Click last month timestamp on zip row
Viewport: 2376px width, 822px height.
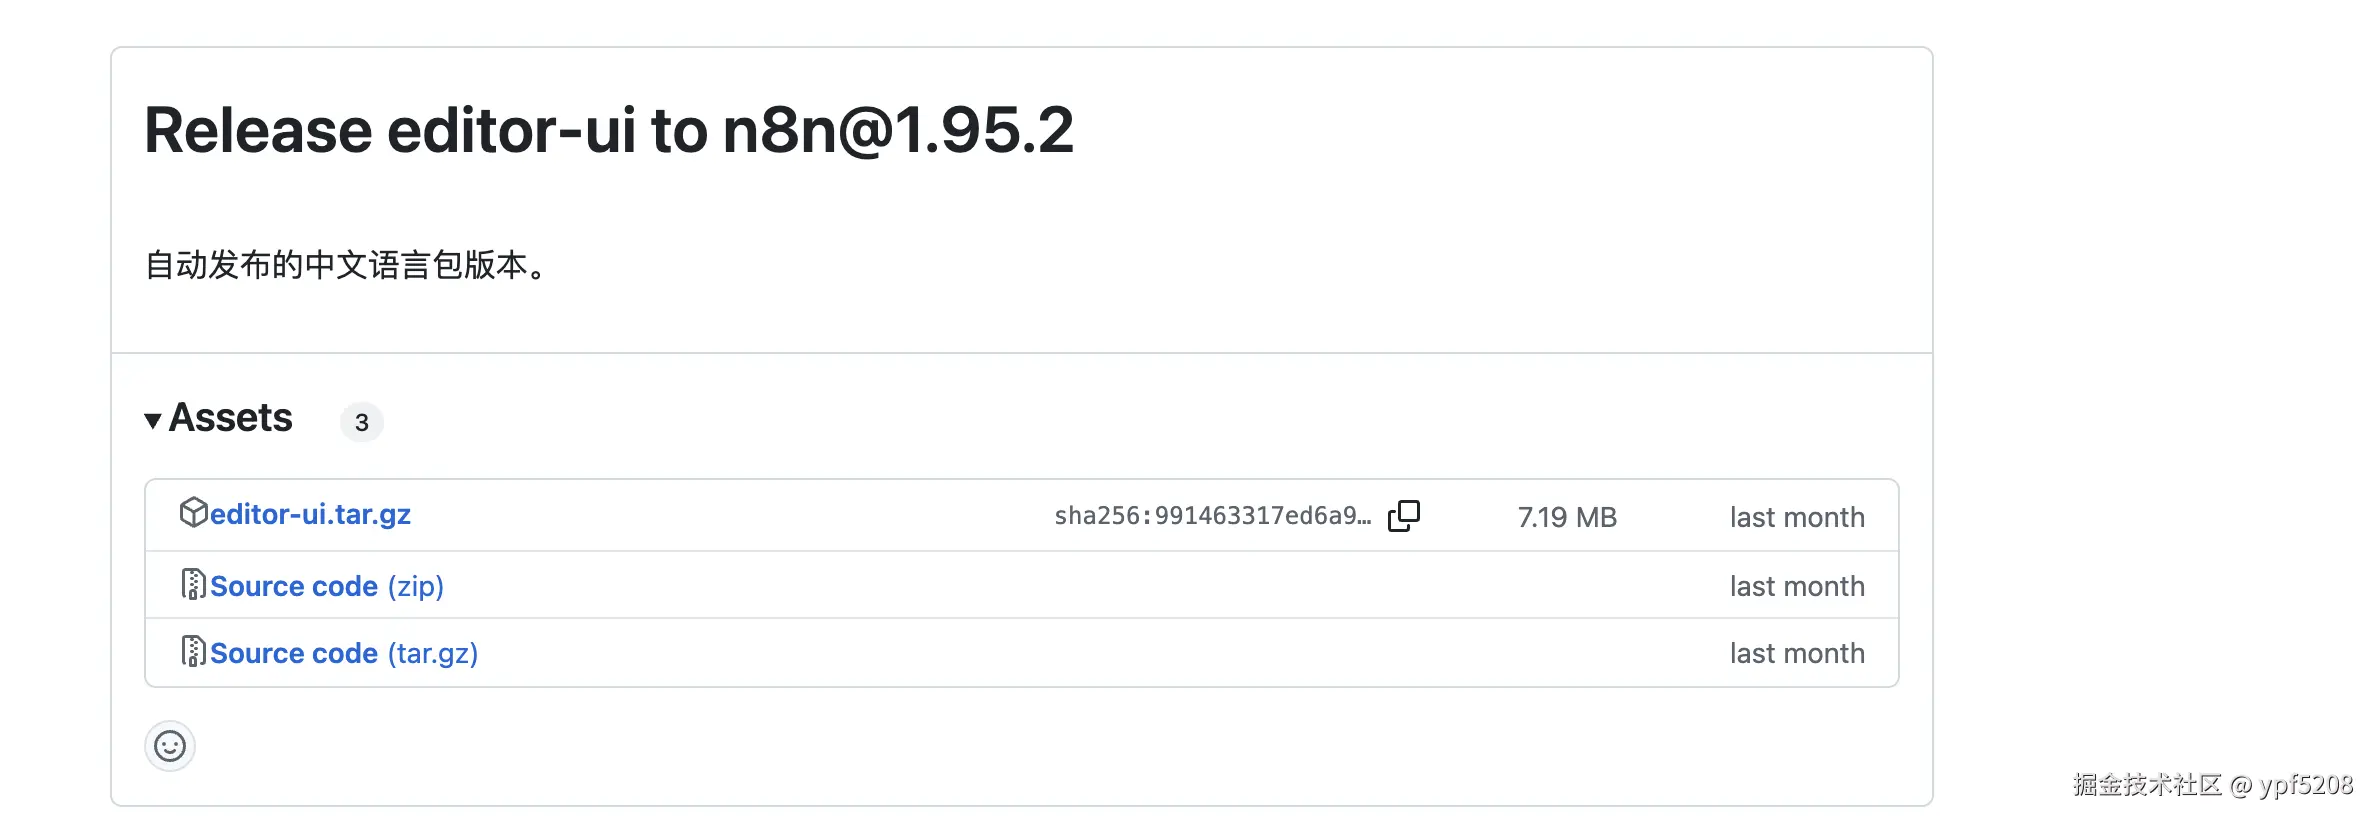(x=1797, y=586)
